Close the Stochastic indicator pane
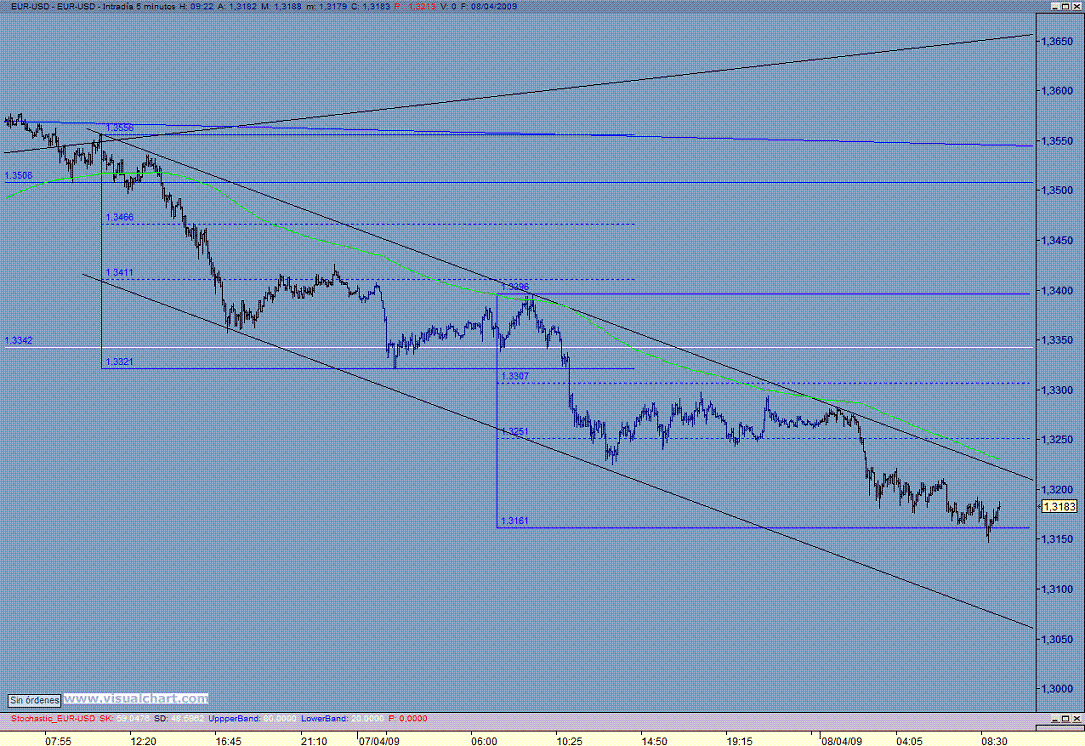Image resolution: width=1085 pixels, height=746 pixels. (x=1077, y=718)
